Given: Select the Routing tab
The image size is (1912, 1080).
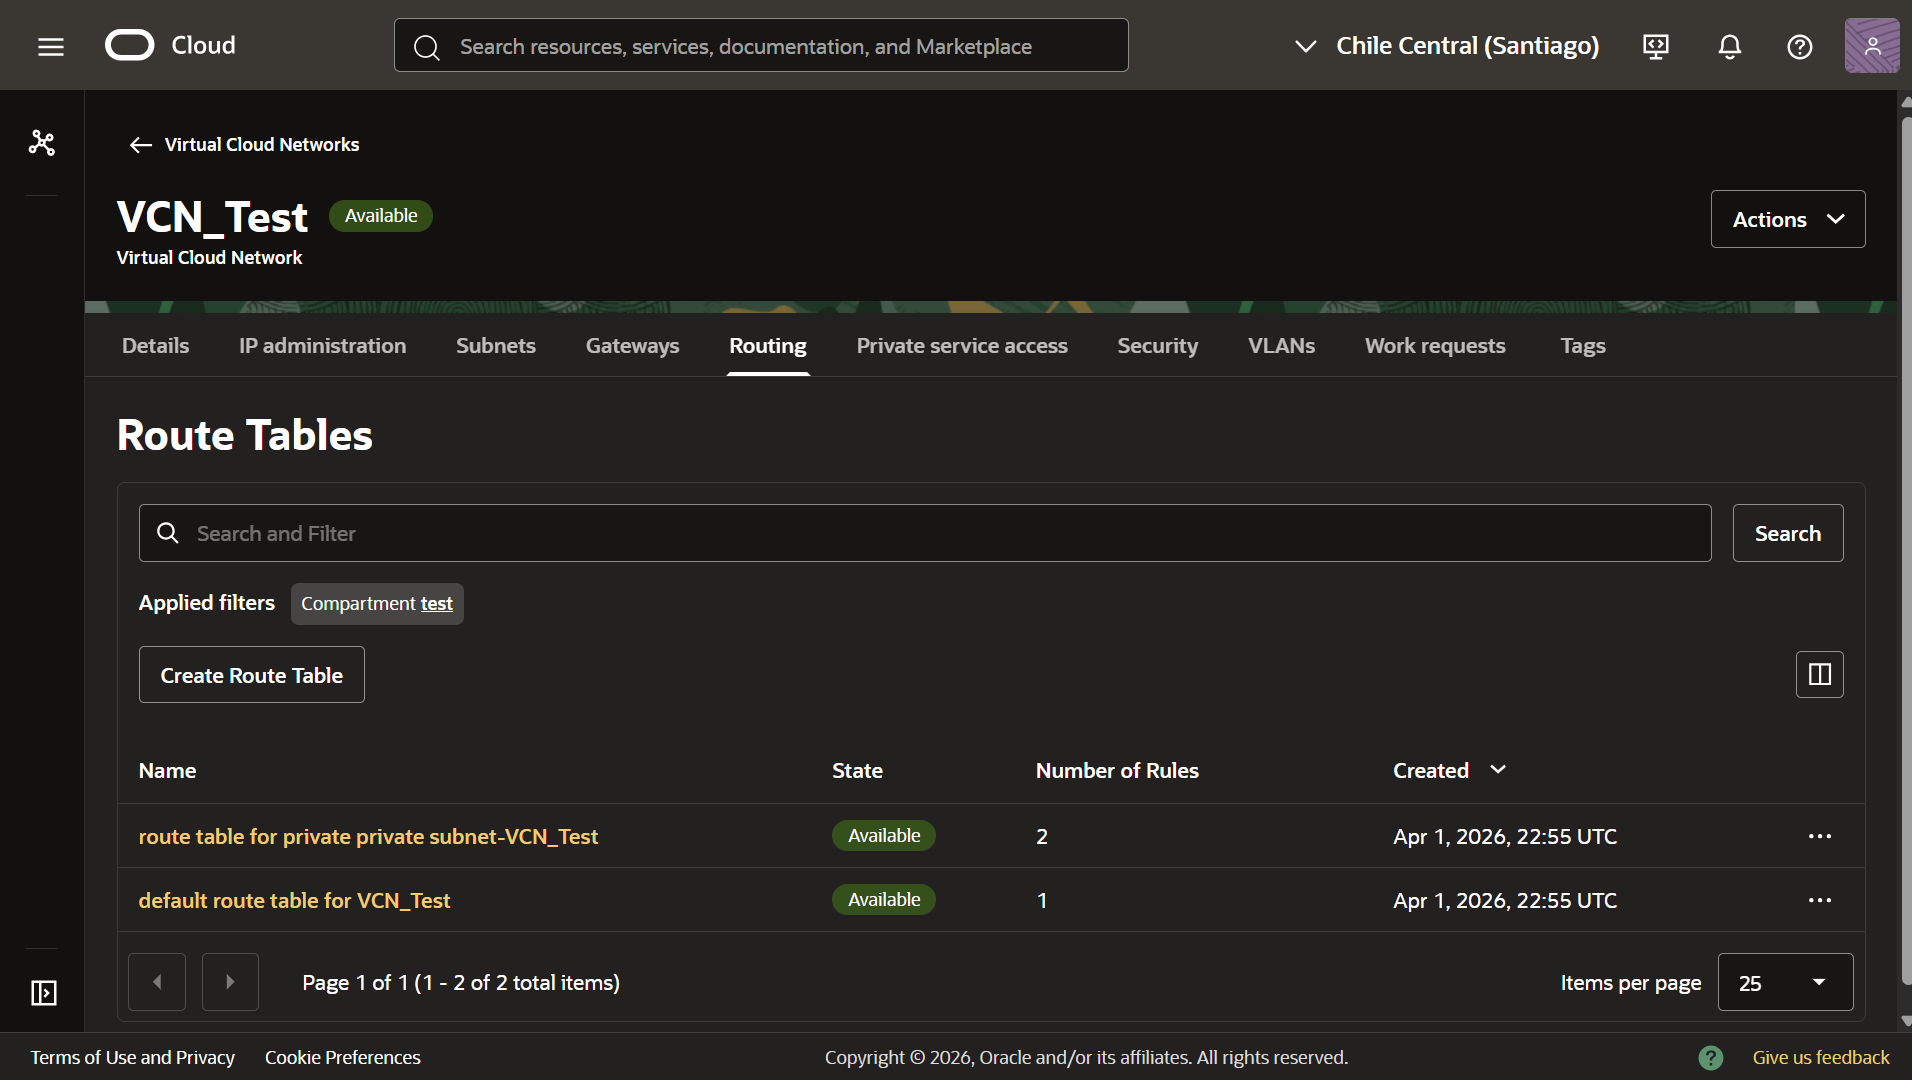Looking at the screenshot, I should (768, 346).
